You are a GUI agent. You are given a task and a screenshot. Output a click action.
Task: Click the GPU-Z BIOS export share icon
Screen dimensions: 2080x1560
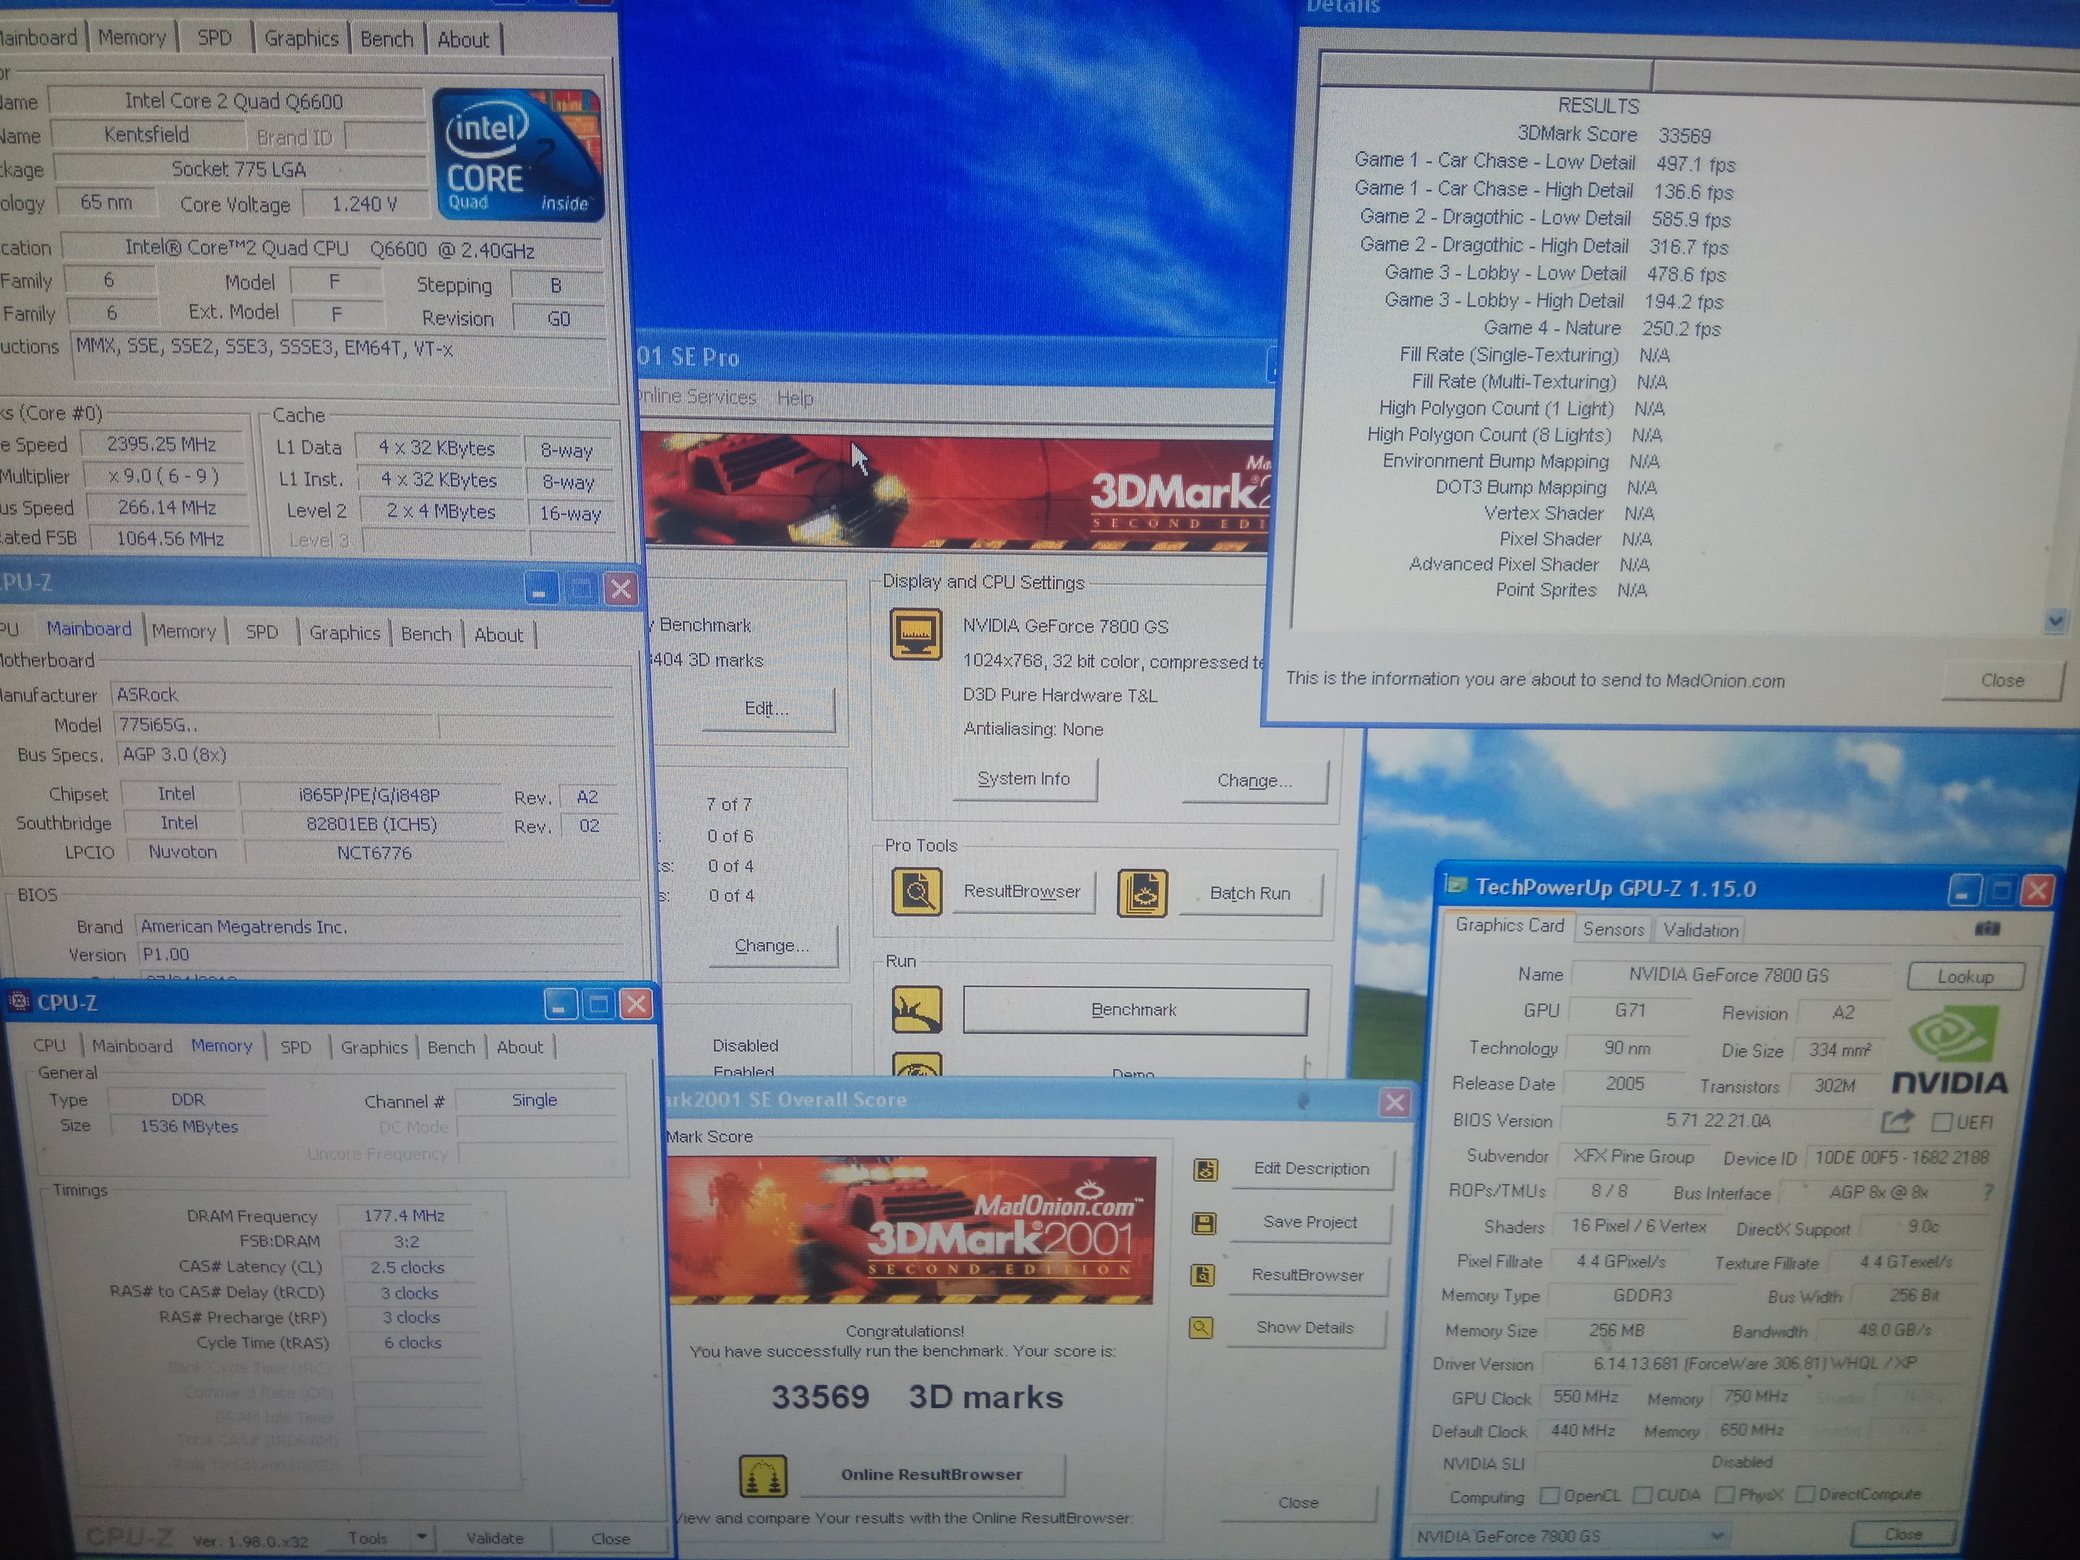[1897, 1121]
